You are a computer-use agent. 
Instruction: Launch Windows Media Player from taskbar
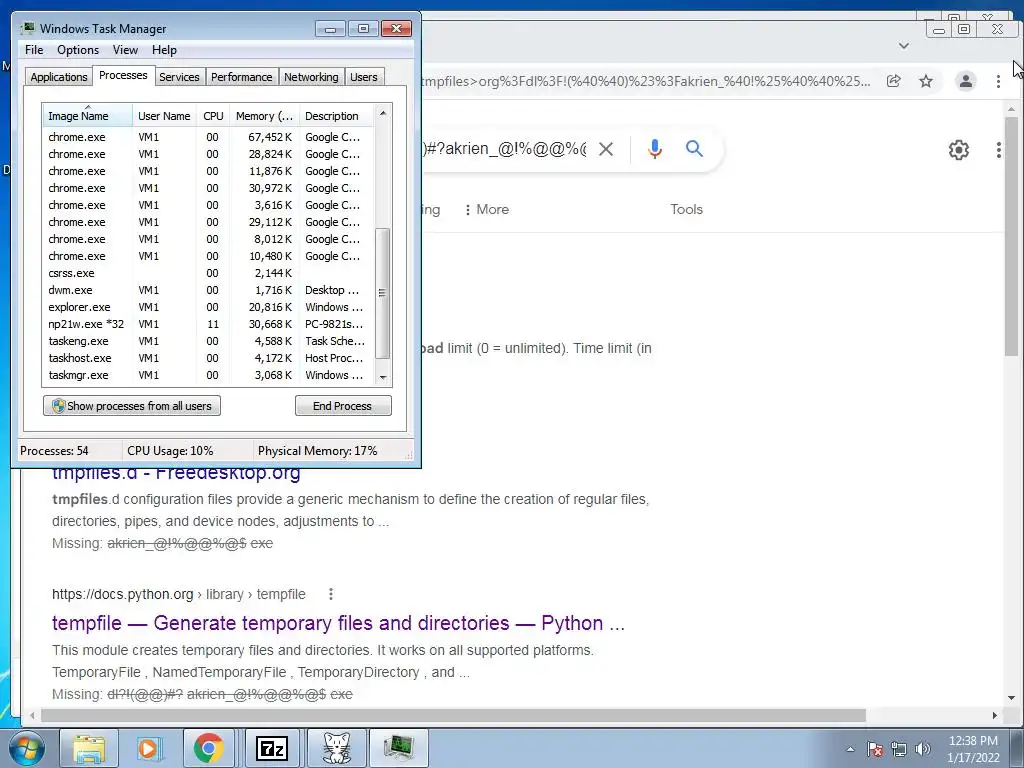click(149, 748)
